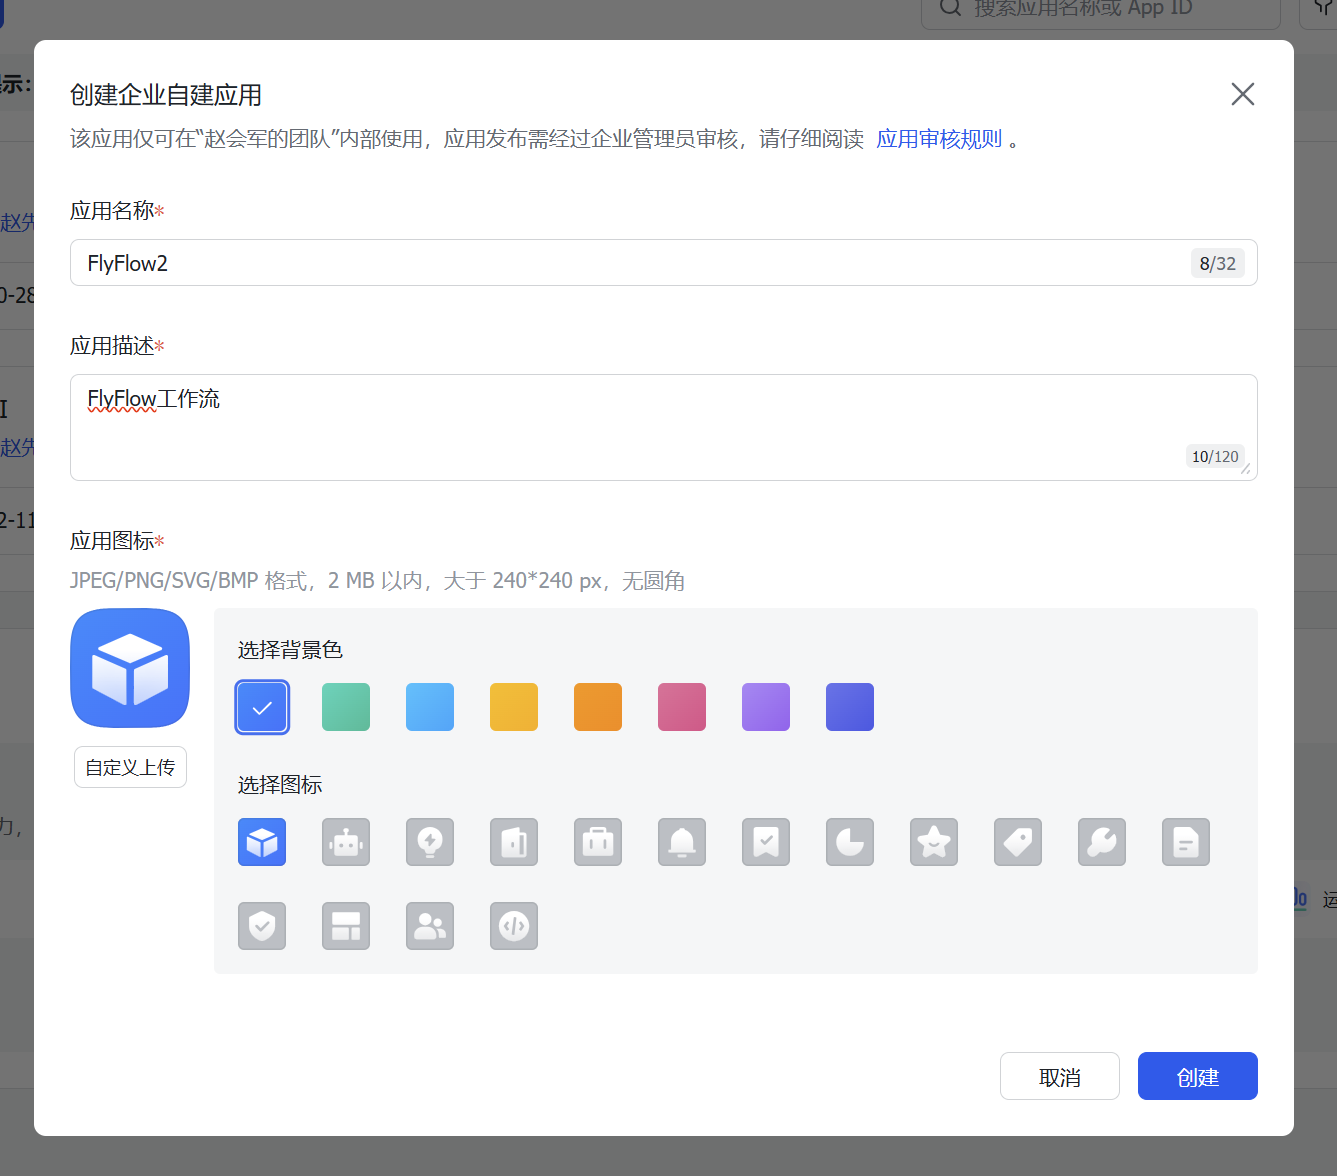Choose the orange background color
This screenshot has width=1337, height=1176.
click(598, 707)
